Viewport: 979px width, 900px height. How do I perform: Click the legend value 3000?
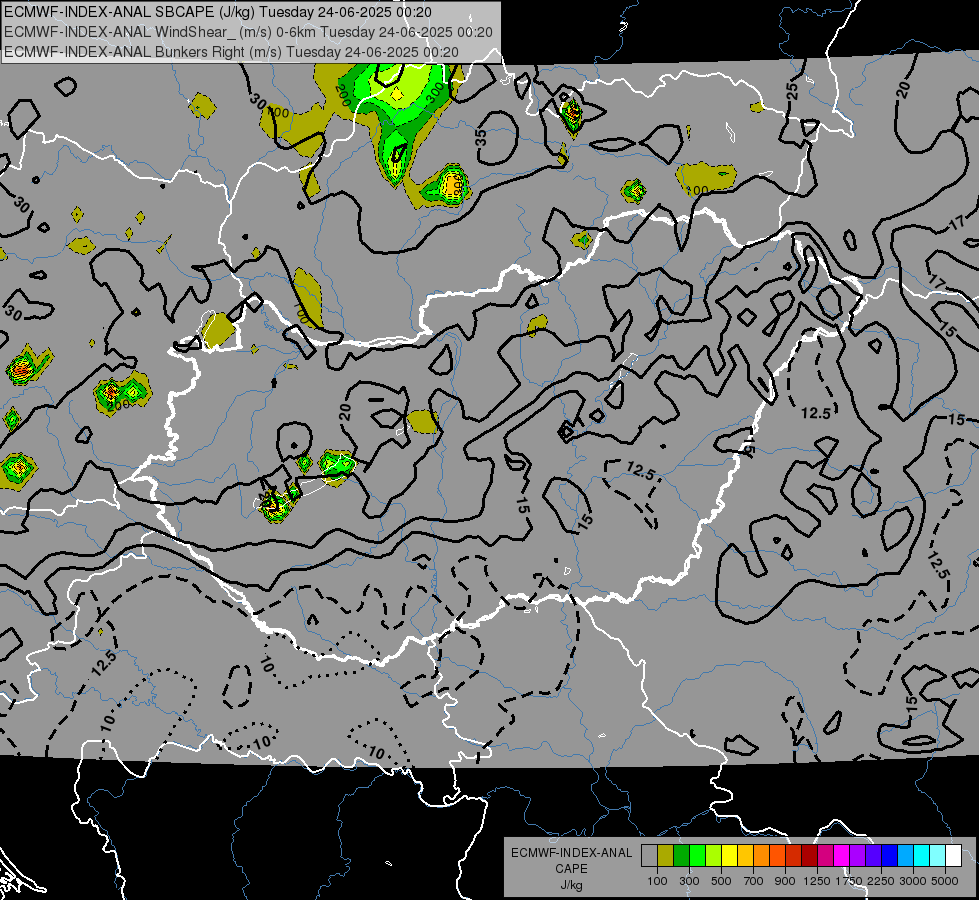[x=913, y=881]
